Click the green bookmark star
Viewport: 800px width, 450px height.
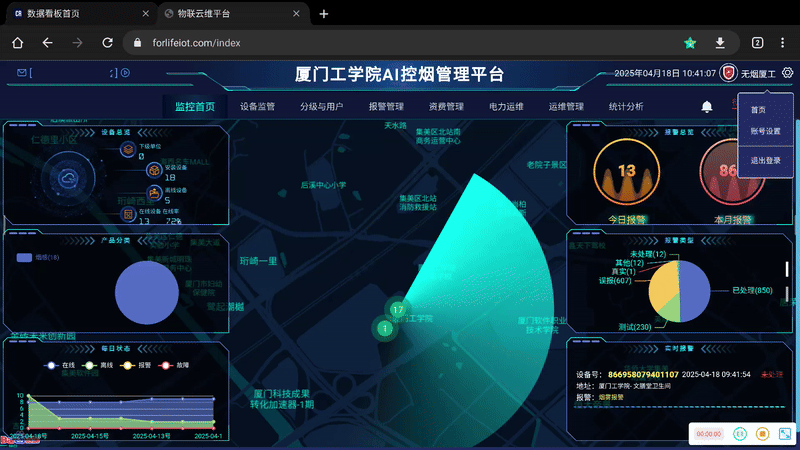690,43
